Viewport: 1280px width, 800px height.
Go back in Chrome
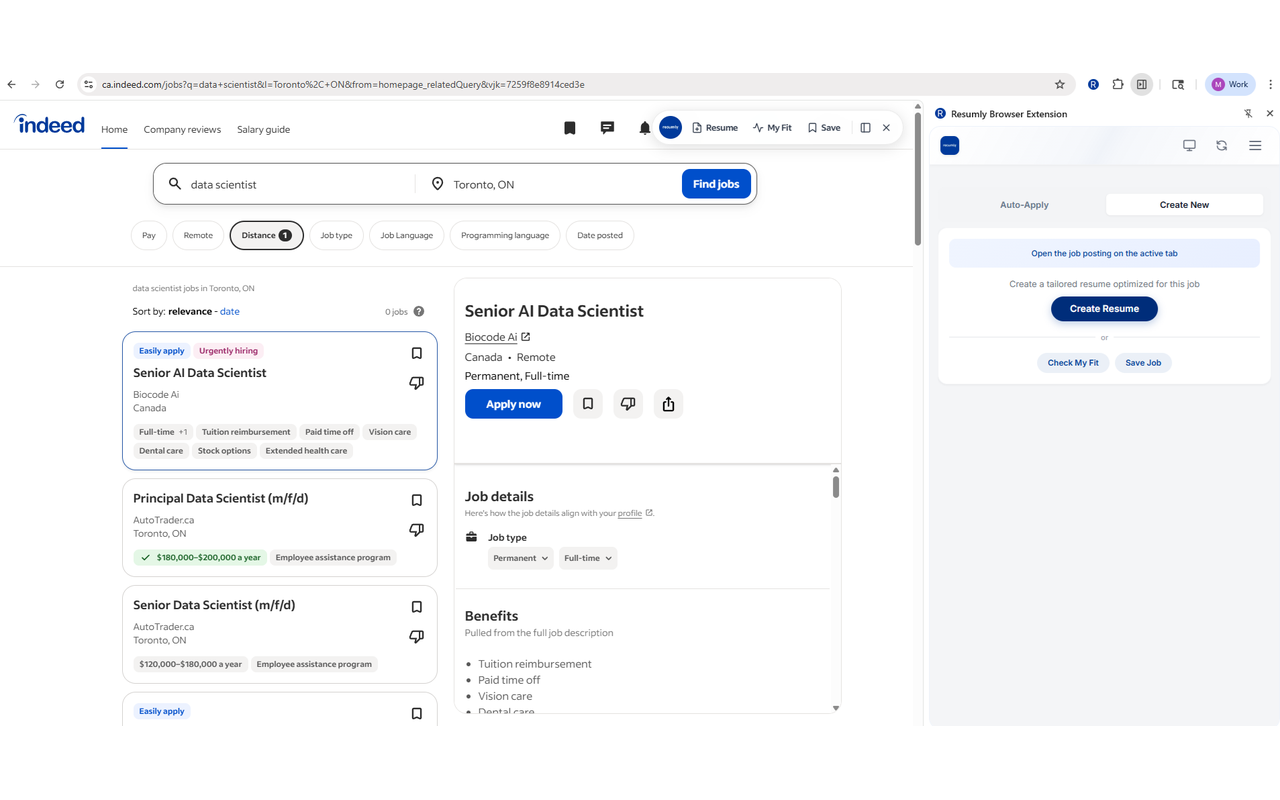(x=11, y=85)
